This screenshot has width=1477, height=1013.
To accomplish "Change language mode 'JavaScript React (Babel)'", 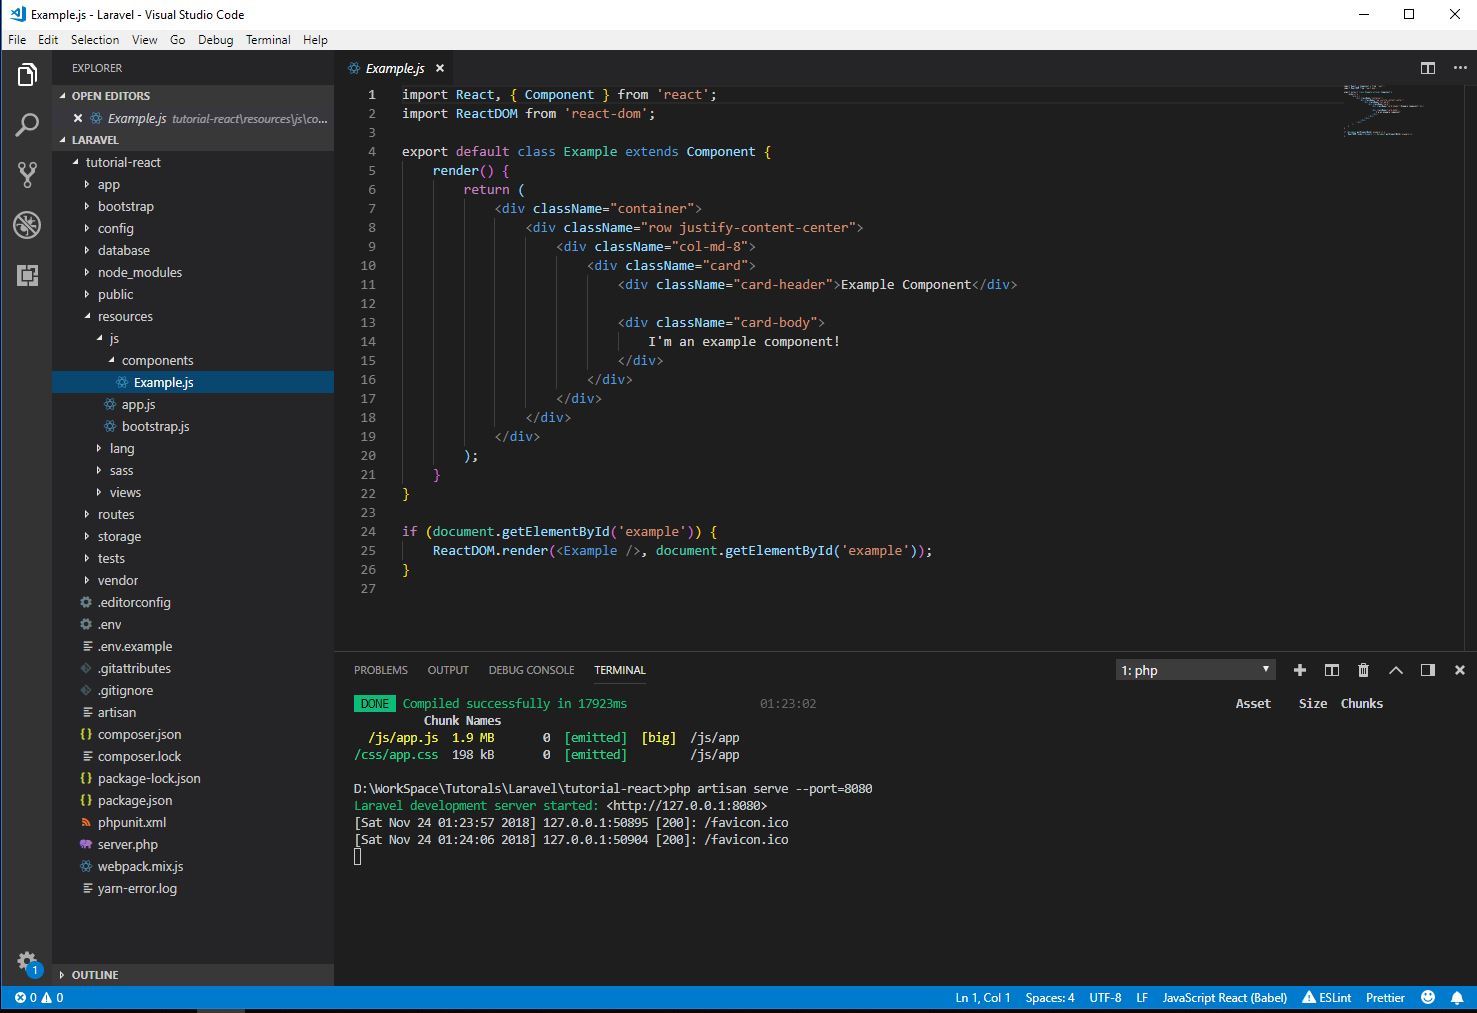I will pos(1225,997).
